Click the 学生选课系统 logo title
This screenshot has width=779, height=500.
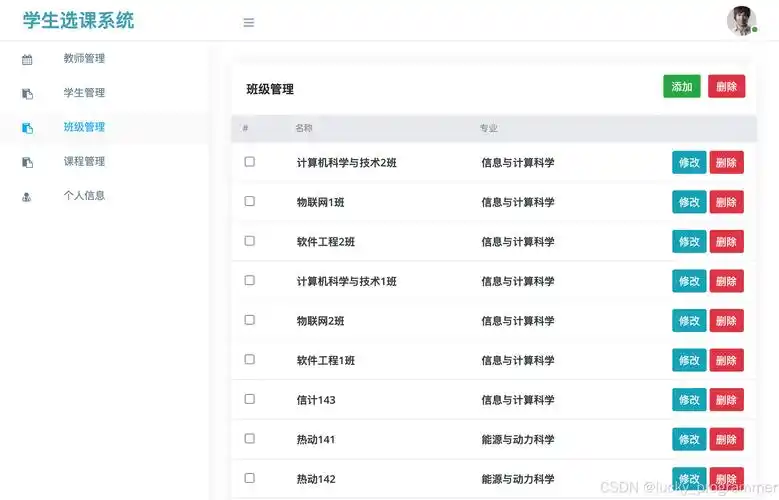78,20
